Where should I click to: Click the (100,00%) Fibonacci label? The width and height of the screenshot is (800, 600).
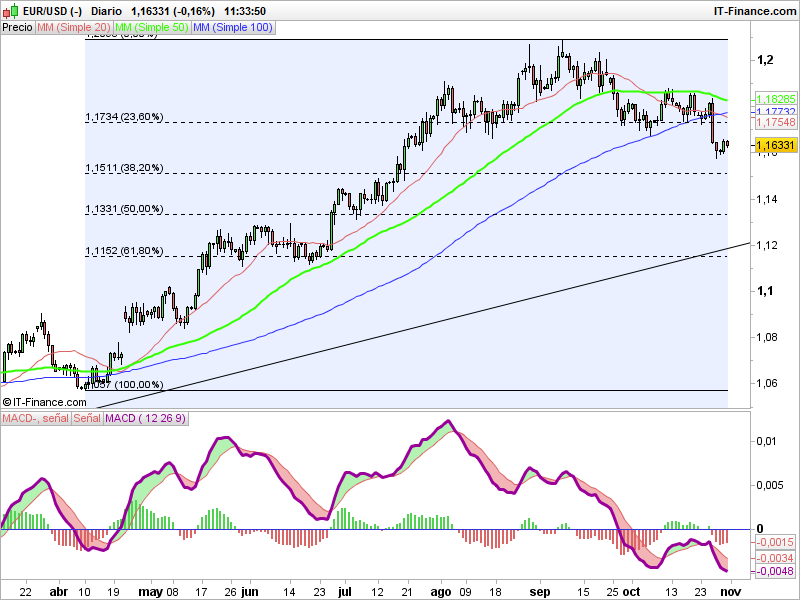point(139,385)
